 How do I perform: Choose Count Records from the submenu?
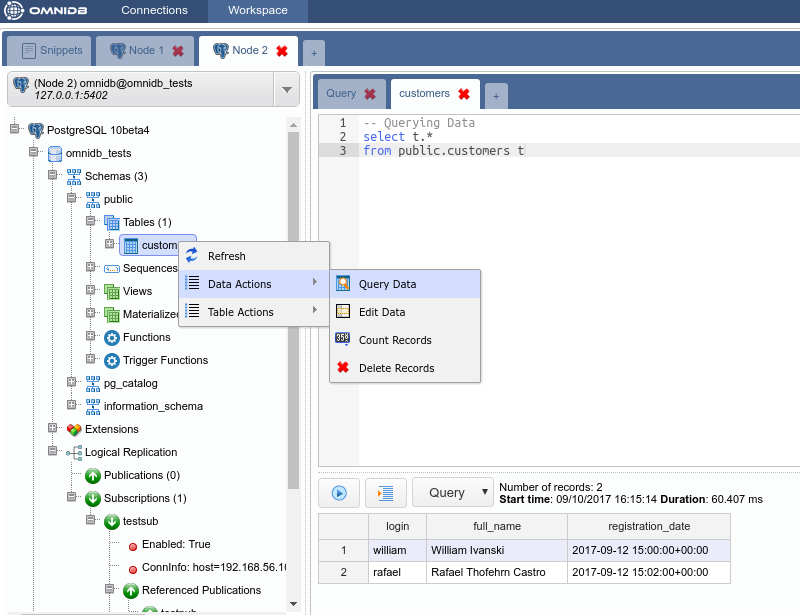pyautogui.click(x=395, y=340)
